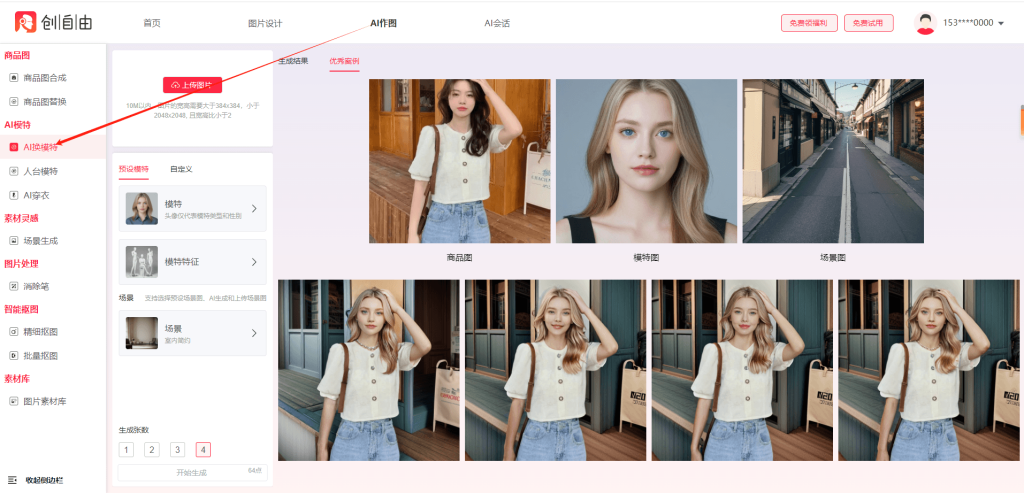Open 精细抠图 cutout tool
The height and width of the screenshot is (493, 1024).
coord(40,331)
